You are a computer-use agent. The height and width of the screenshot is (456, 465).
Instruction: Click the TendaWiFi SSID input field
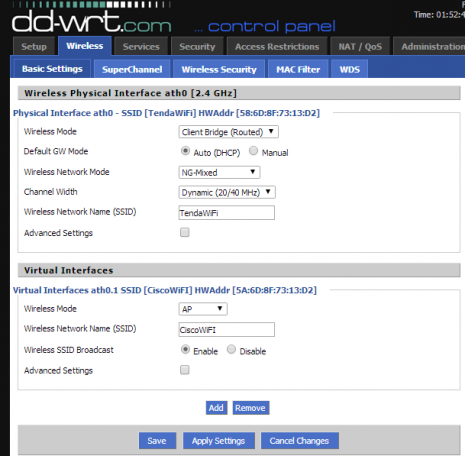tap(227, 213)
